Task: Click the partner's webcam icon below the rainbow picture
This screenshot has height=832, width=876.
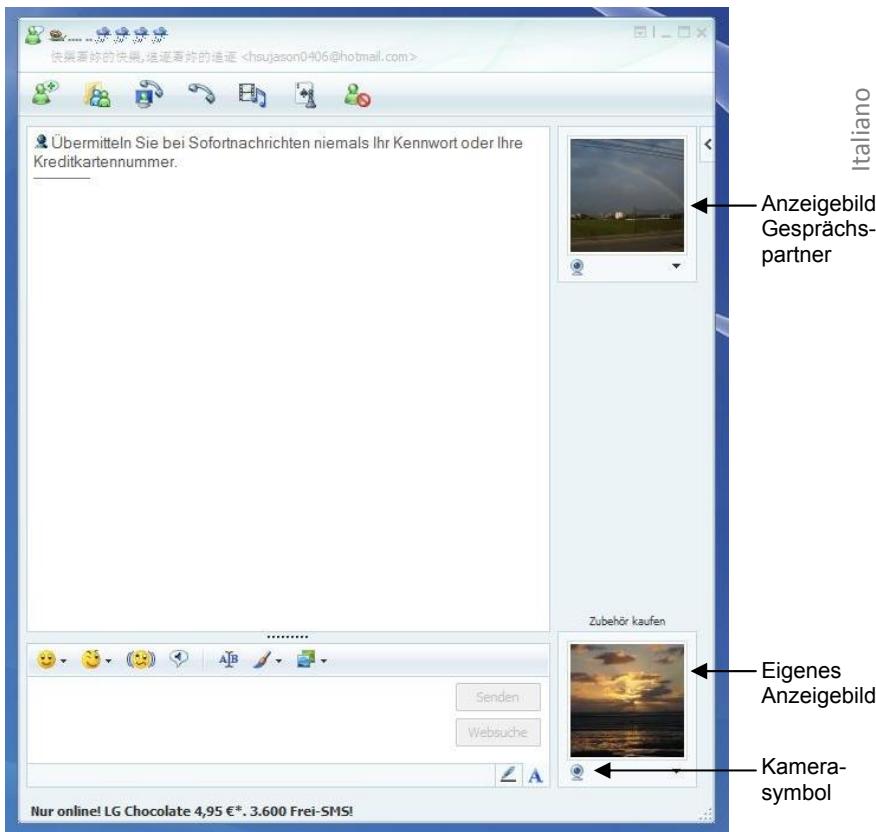Action: [x=577, y=267]
